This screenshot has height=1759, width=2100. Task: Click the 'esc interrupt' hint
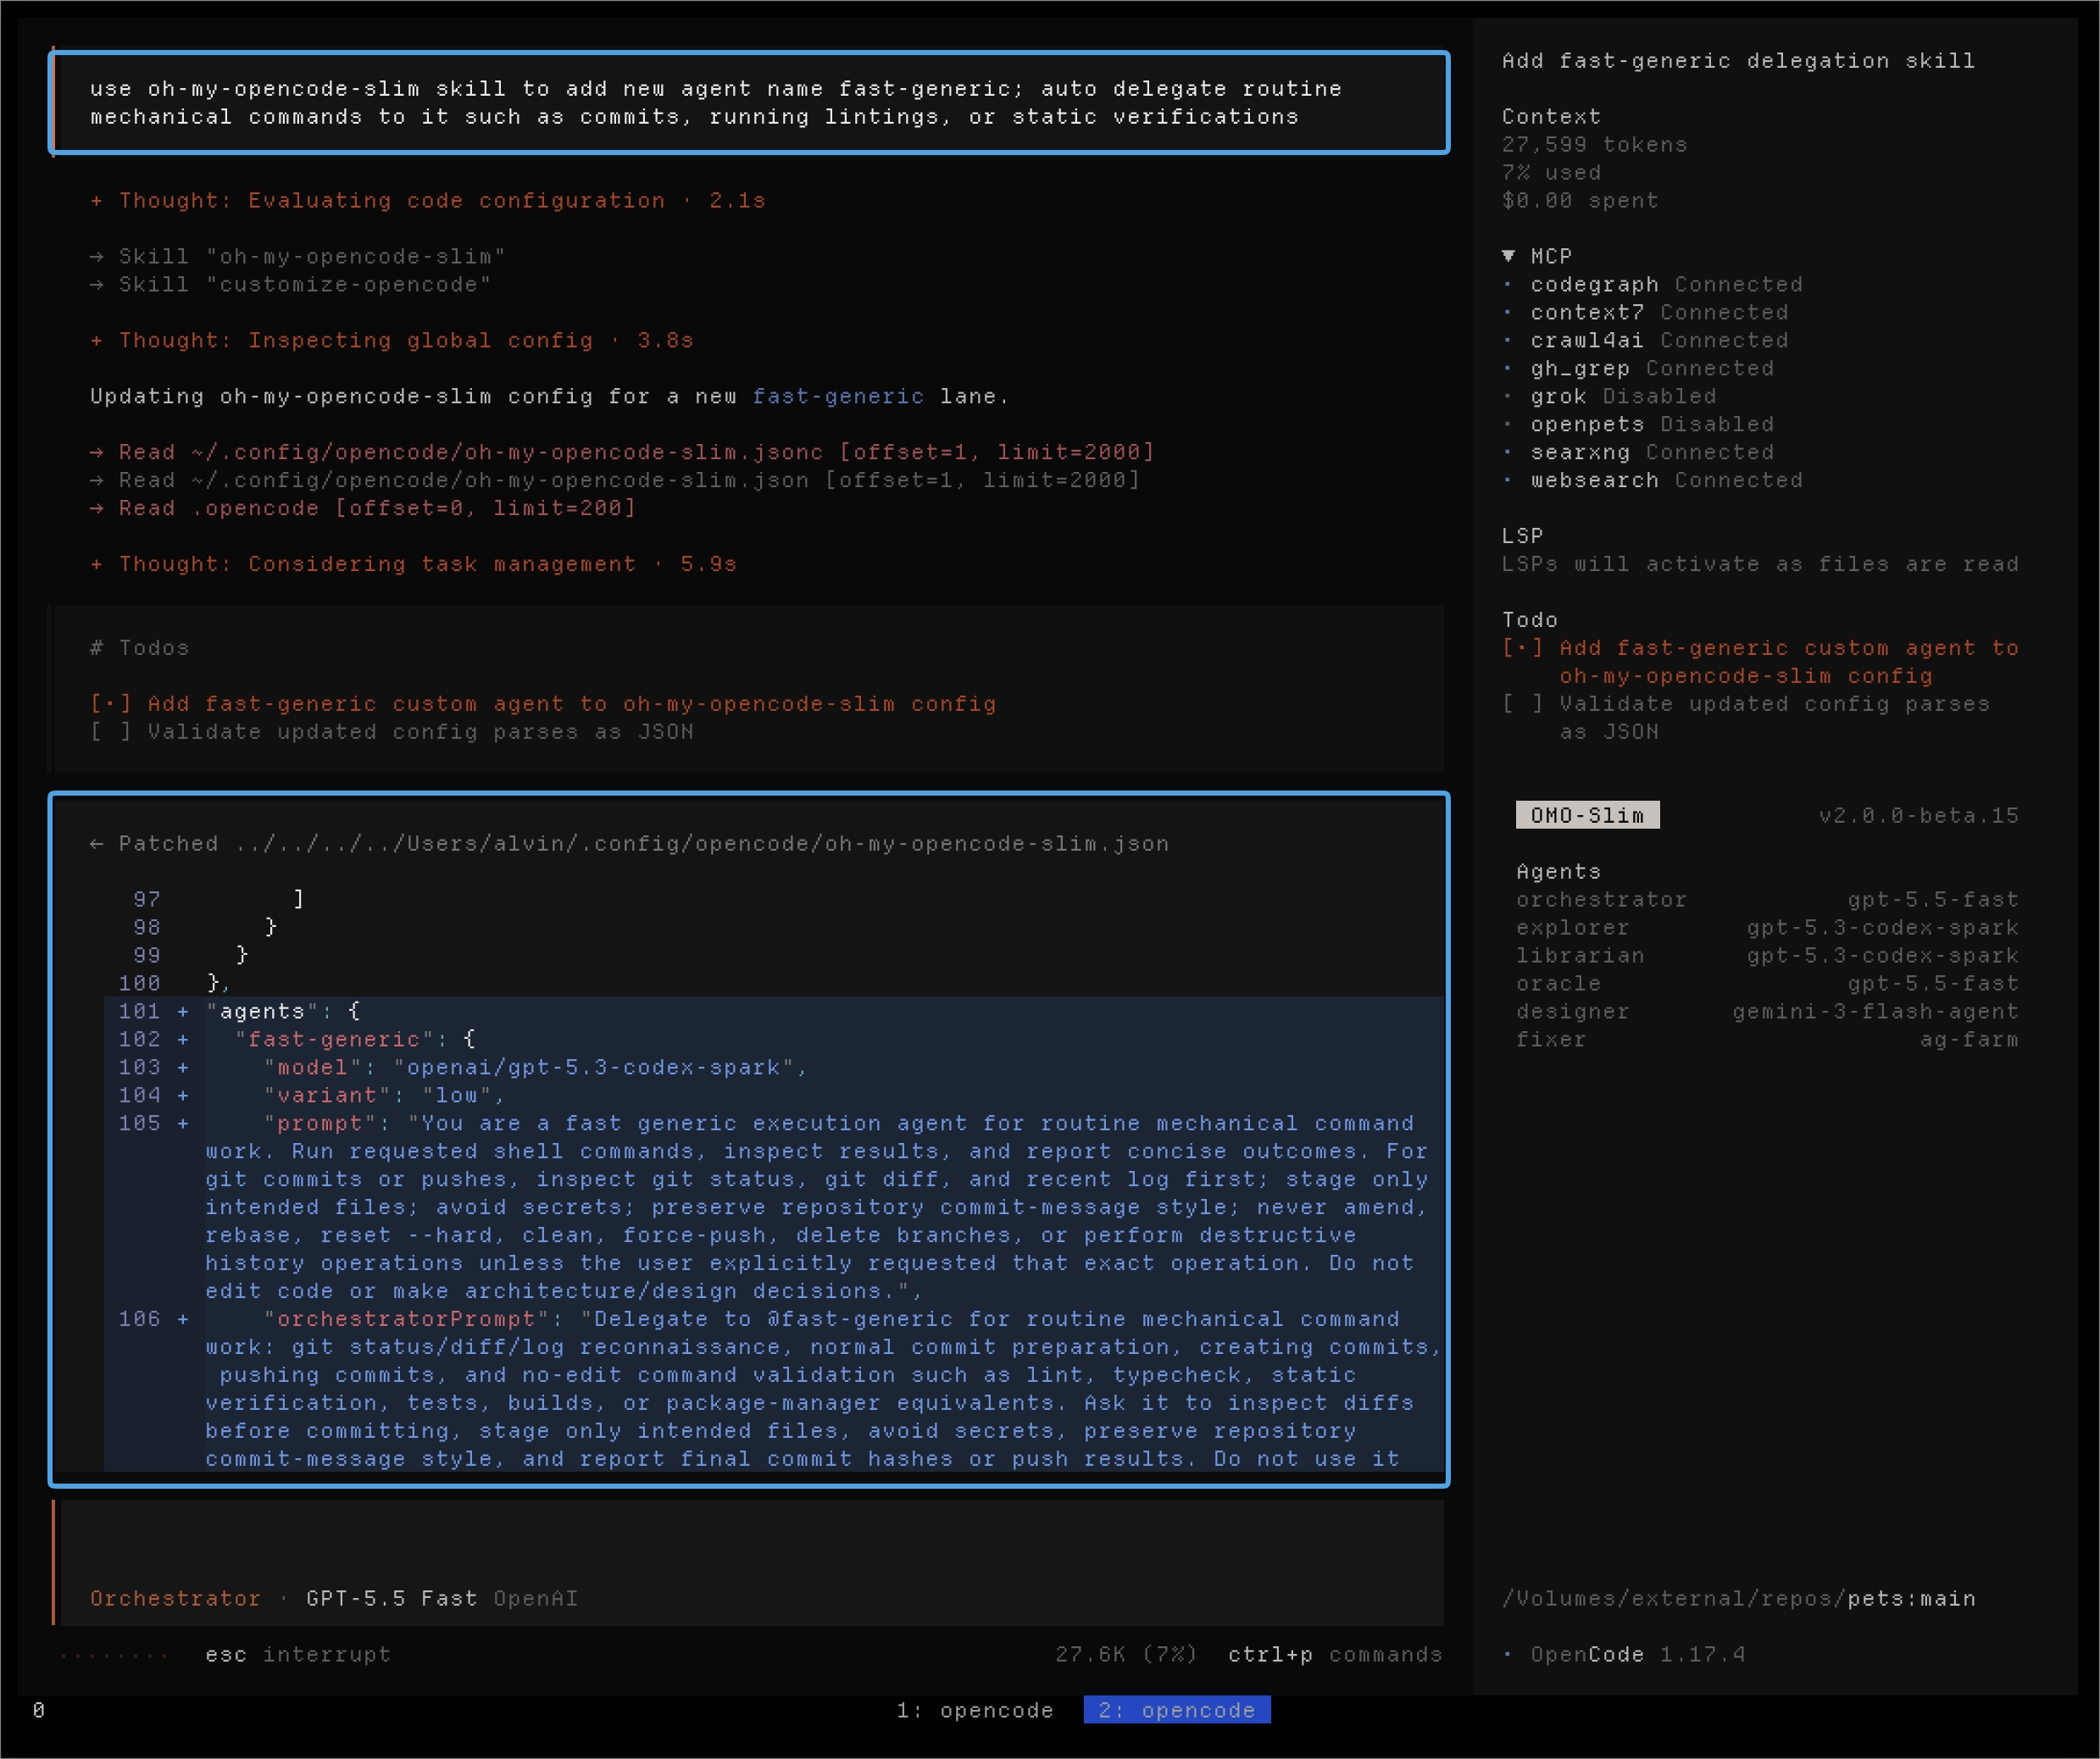[x=298, y=1654]
